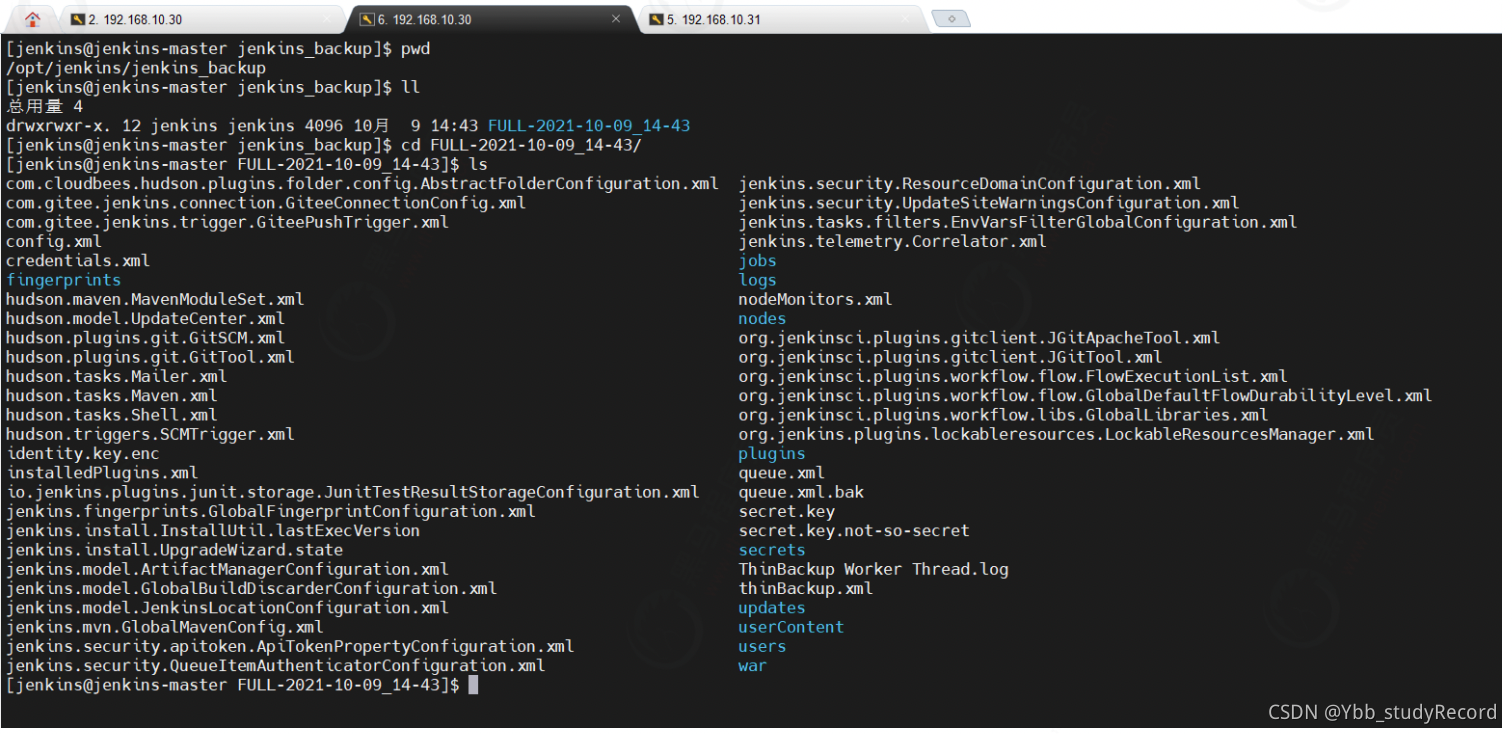
Task: Click jenkins.security.apitoken.ApiTokenPropertyConfiguration.xml file name
Action: (x=290, y=646)
